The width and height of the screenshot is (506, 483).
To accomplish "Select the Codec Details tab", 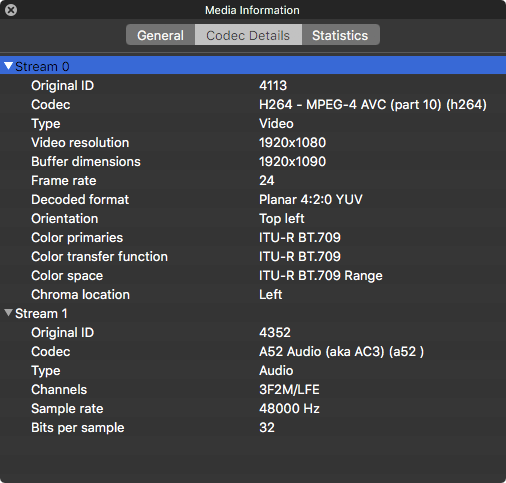I will (248, 35).
